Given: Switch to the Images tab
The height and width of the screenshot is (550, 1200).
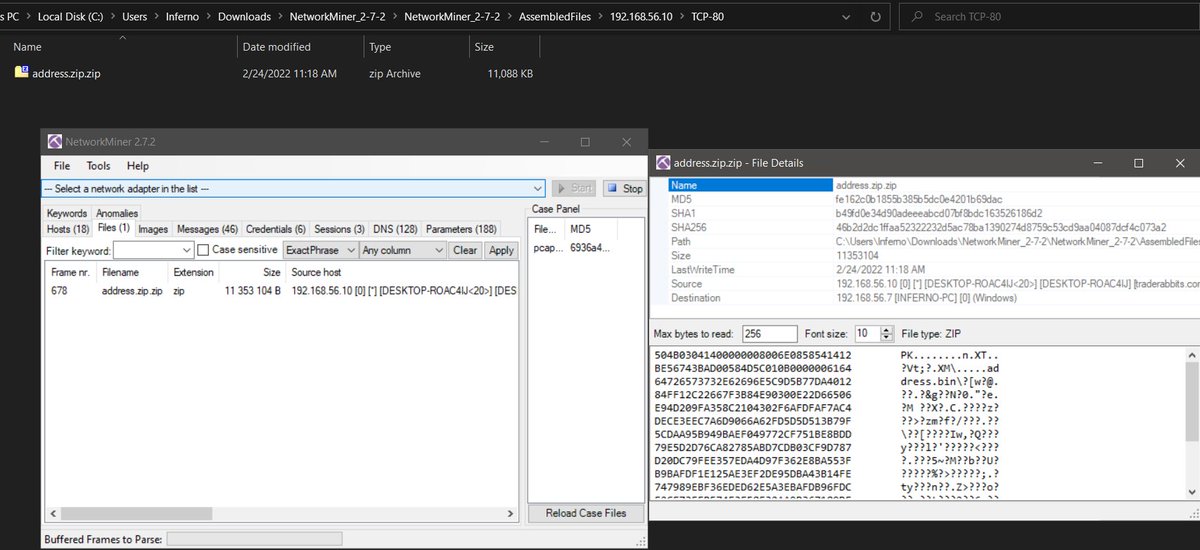Looking at the screenshot, I should pos(153,229).
